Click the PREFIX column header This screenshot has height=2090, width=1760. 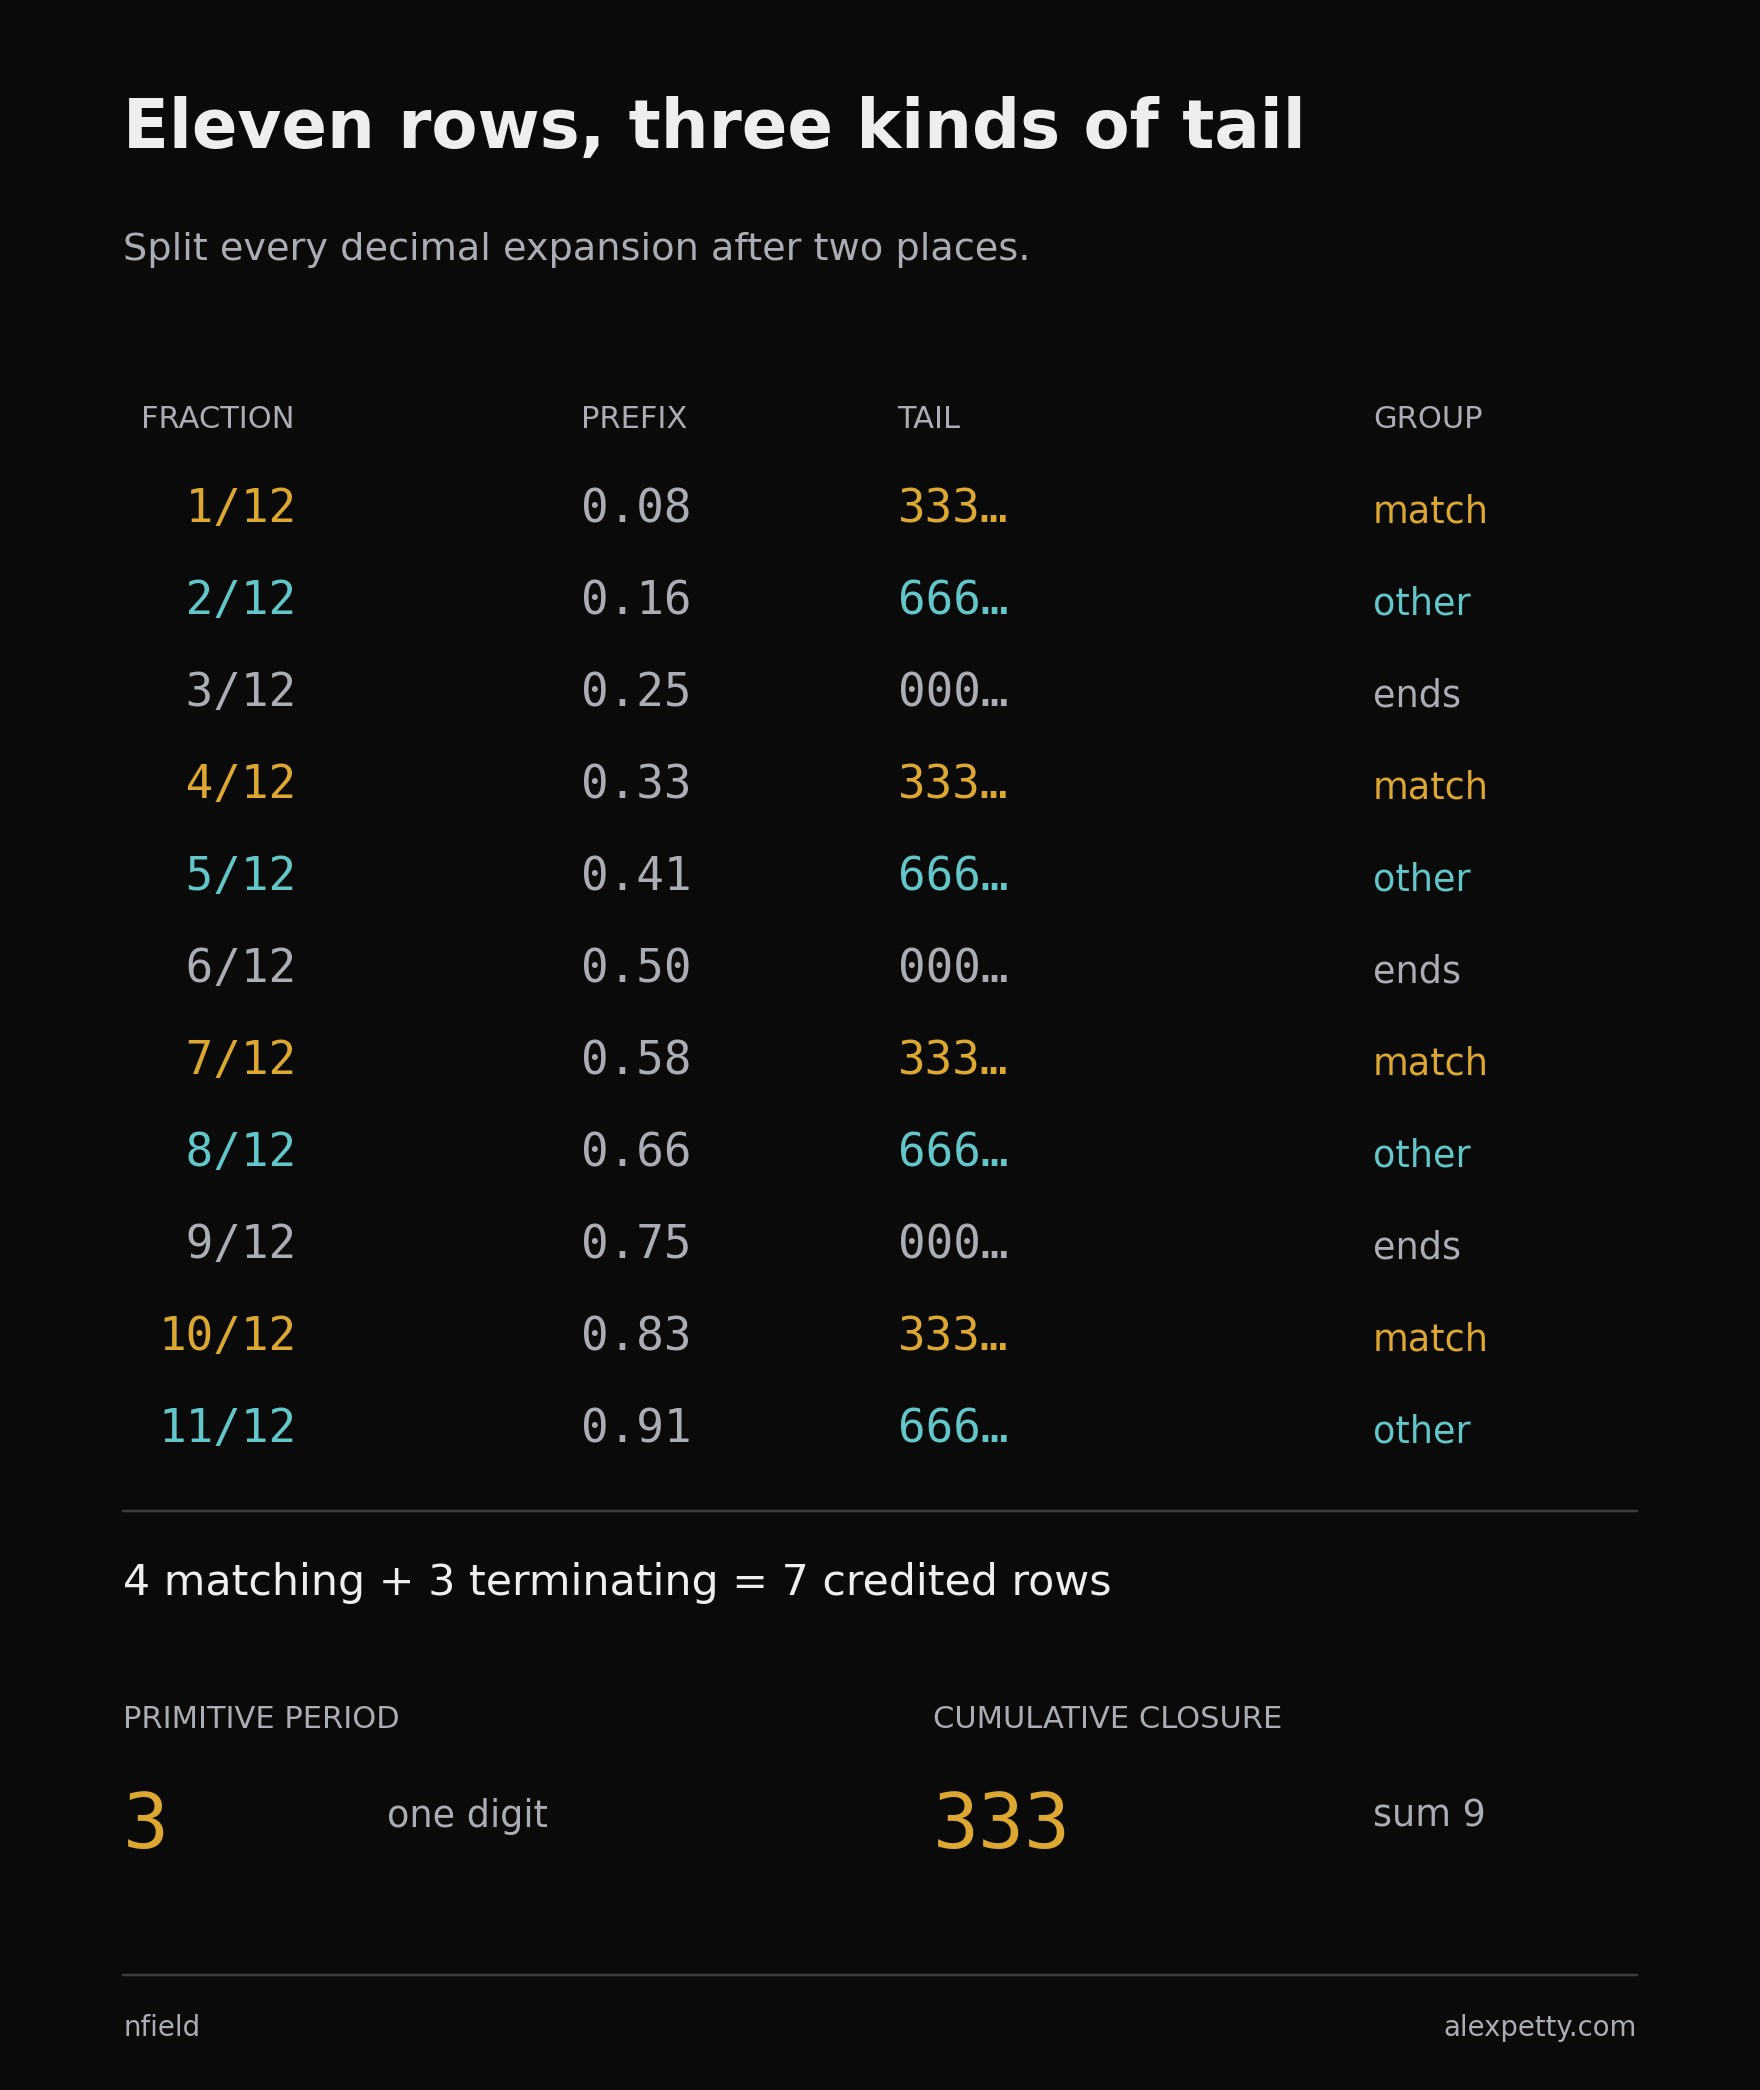tap(634, 418)
